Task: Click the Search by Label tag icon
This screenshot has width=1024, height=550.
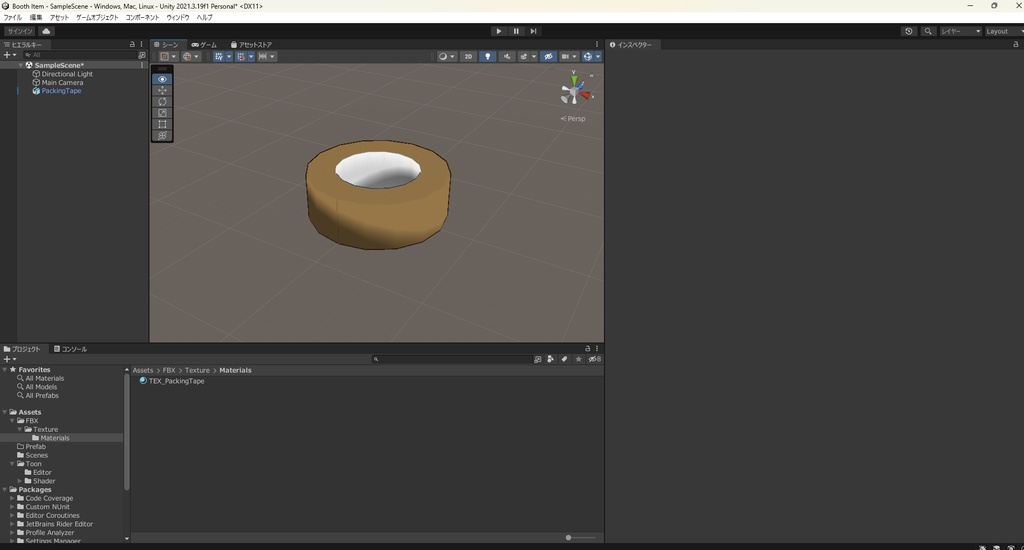Action: point(564,359)
